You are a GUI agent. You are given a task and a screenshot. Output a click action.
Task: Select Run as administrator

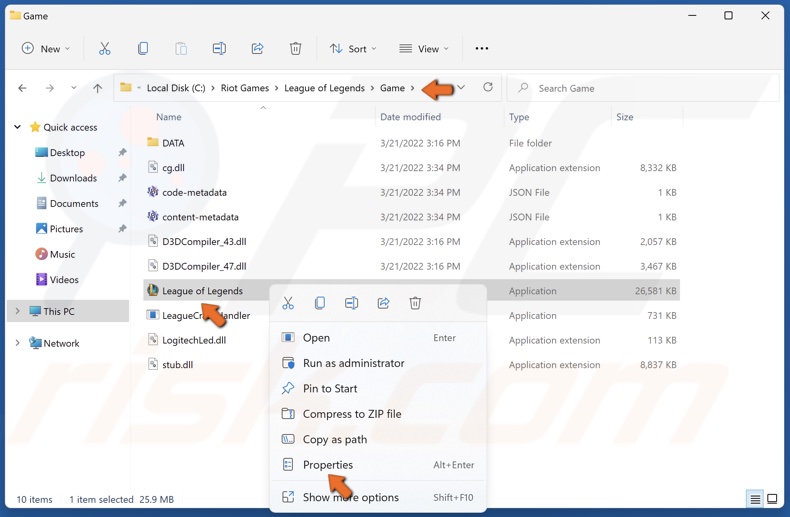[378, 363]
